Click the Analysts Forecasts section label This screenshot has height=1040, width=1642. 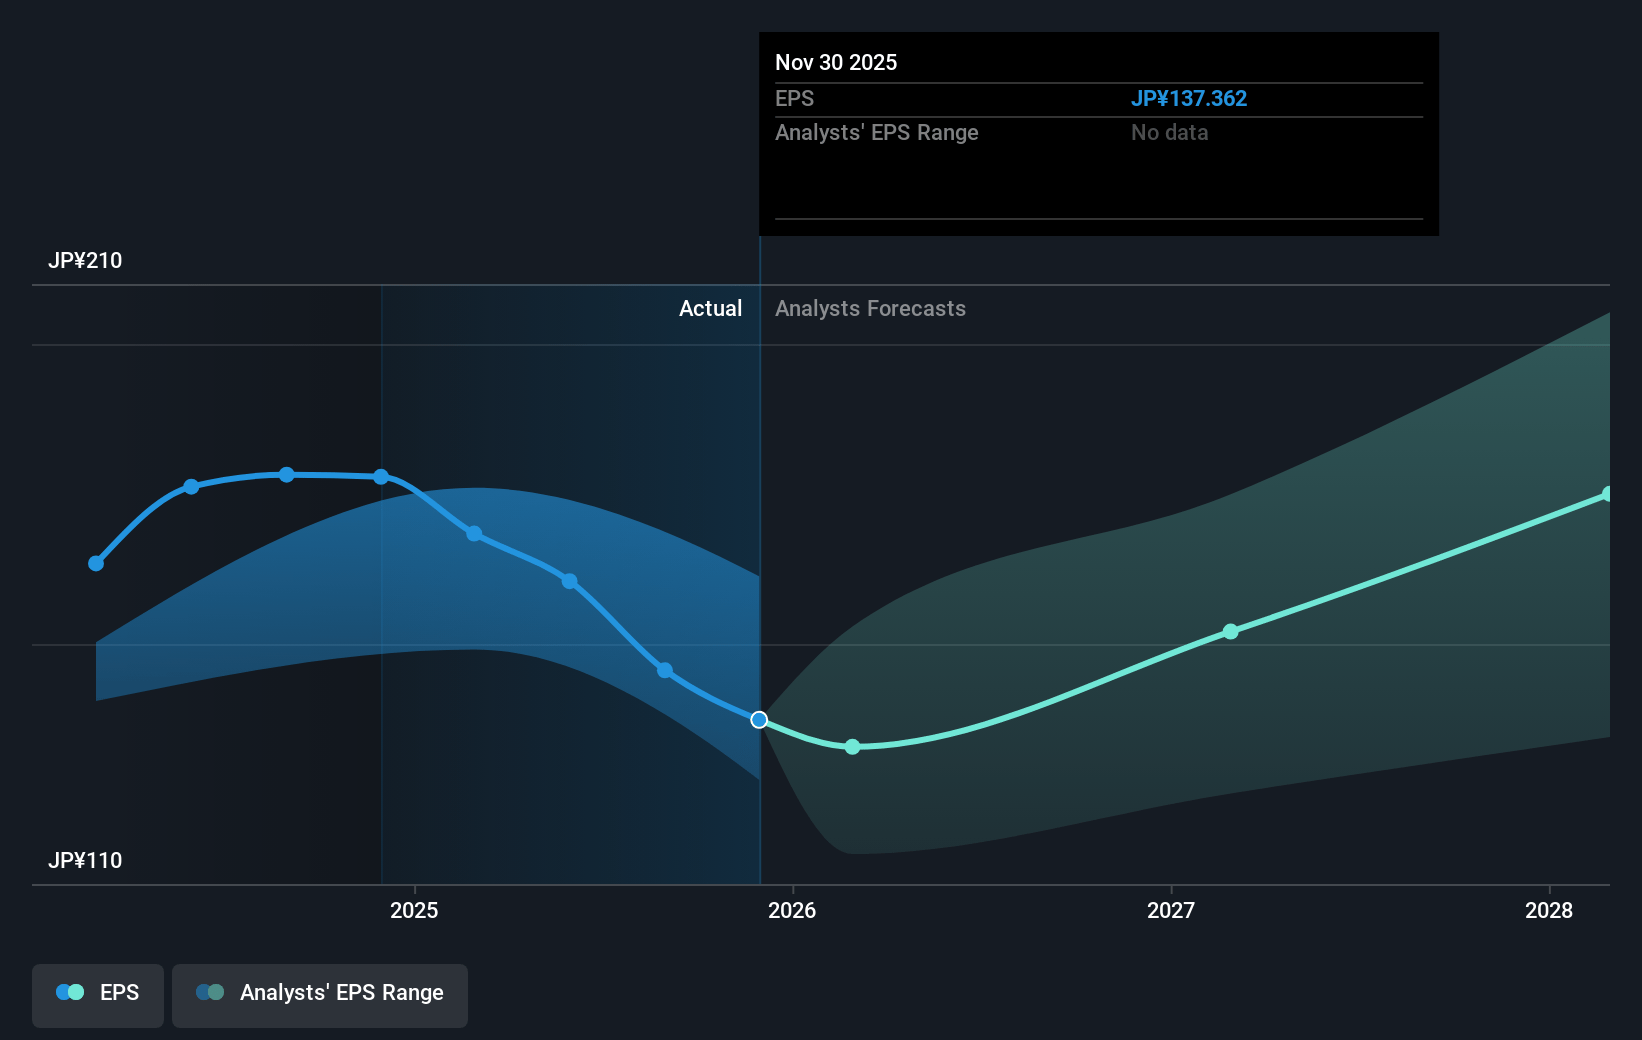pos(870,309)
